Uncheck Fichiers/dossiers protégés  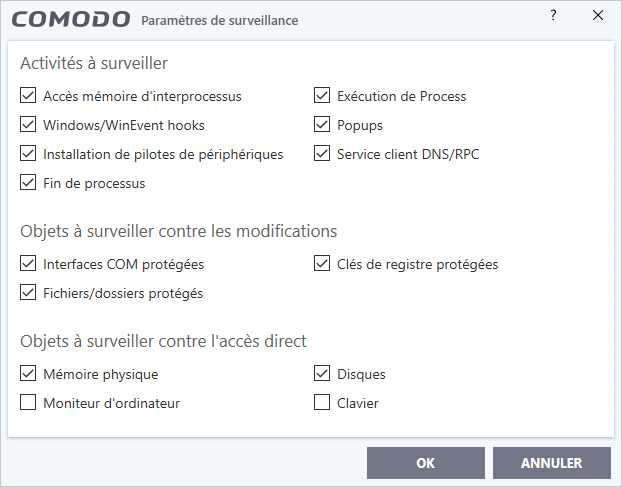point(28,293)
